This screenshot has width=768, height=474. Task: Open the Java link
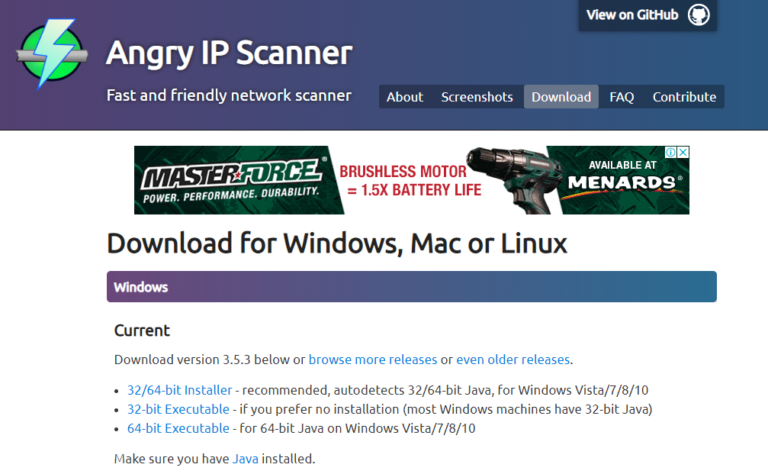point(245,459)
